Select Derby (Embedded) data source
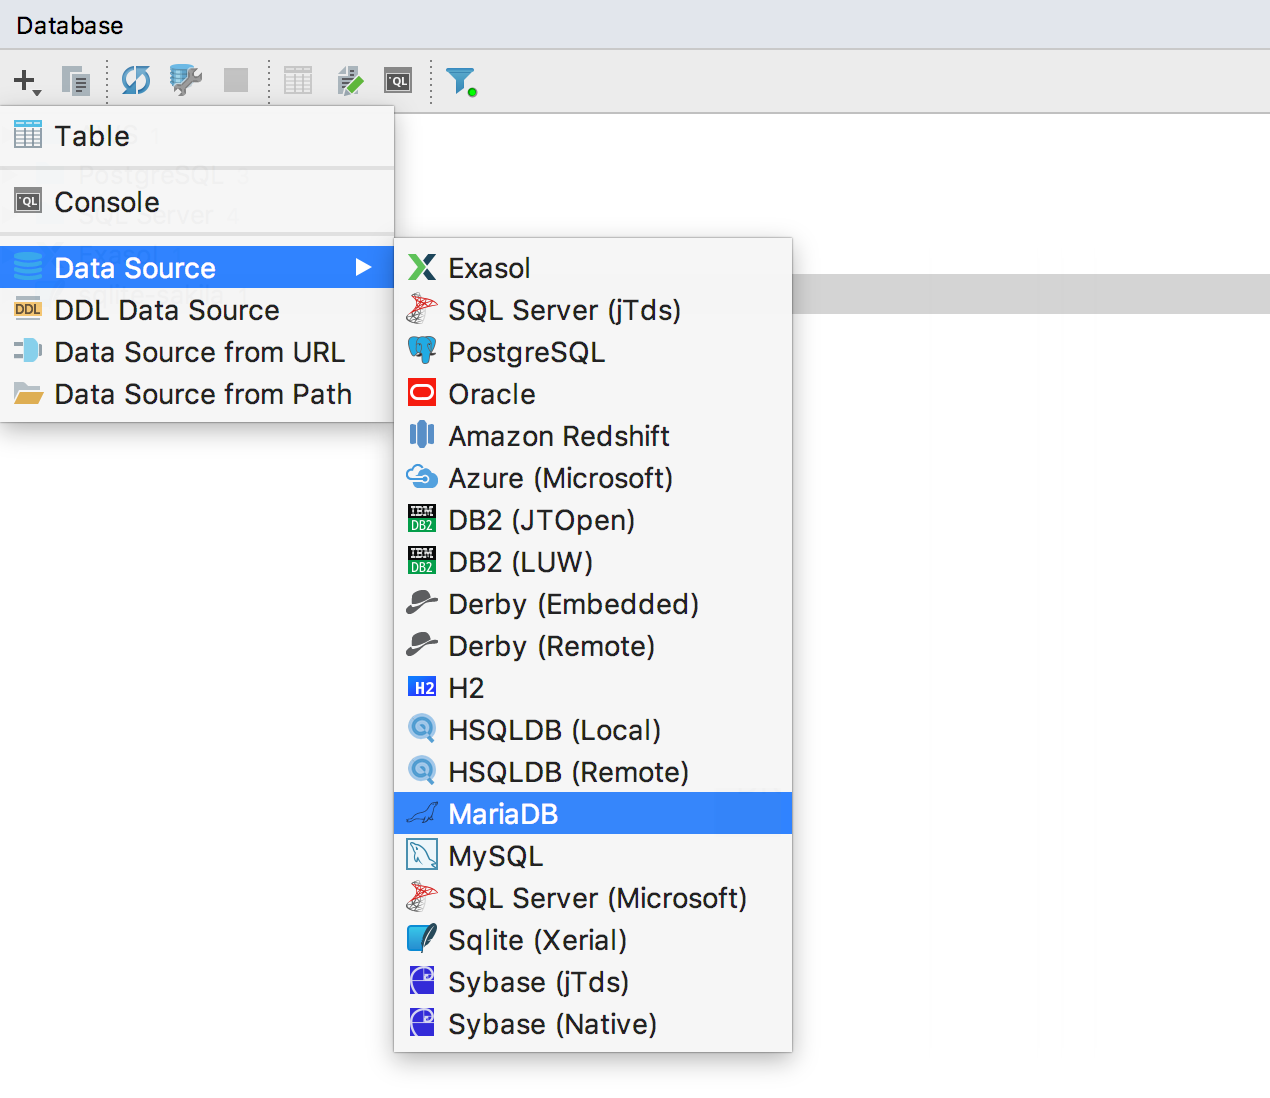Screen dimensions: 1270x1098 [593, 604]
